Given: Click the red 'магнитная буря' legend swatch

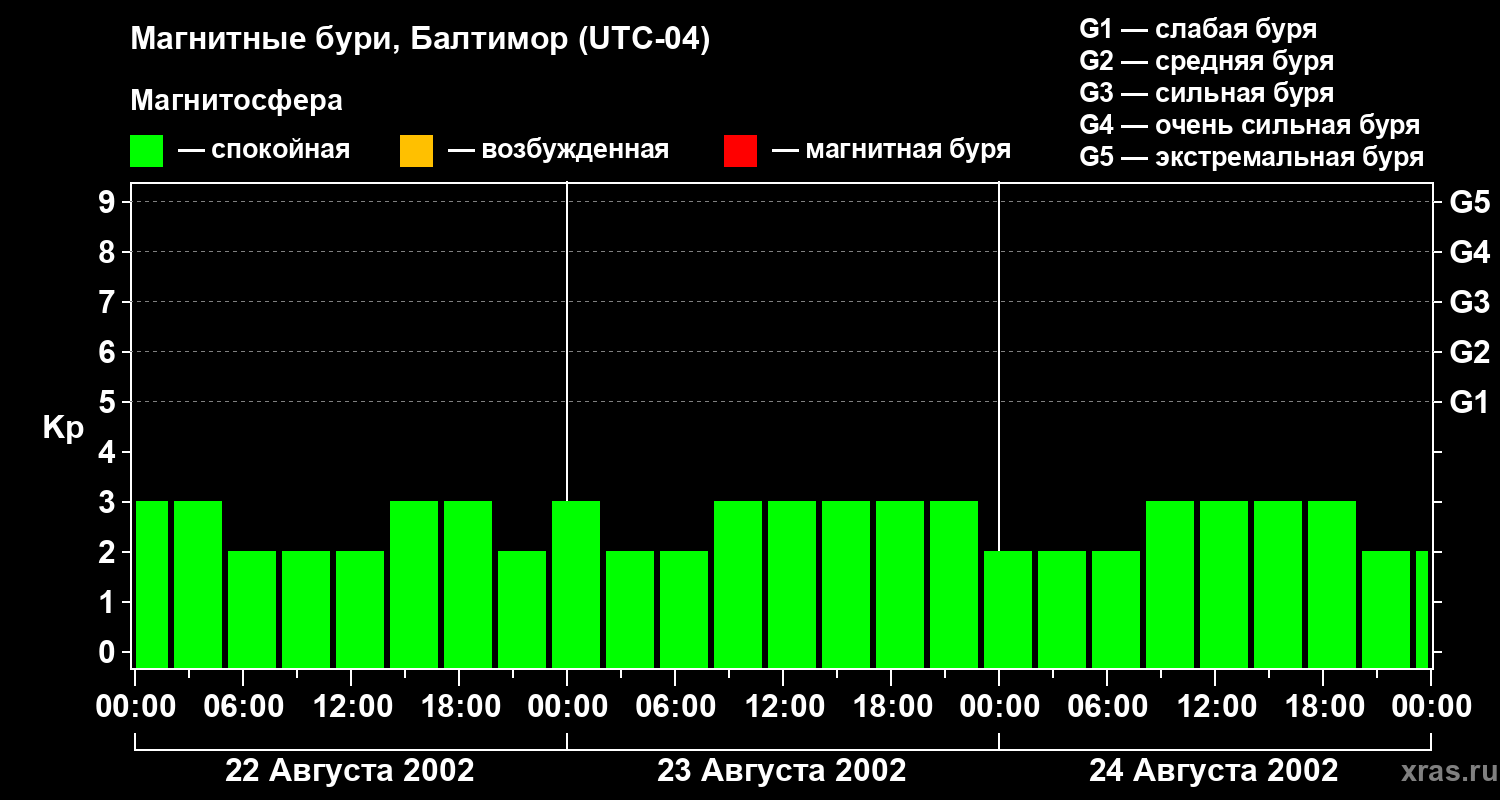Looking at the screenshot, I should tap(740, 151).
